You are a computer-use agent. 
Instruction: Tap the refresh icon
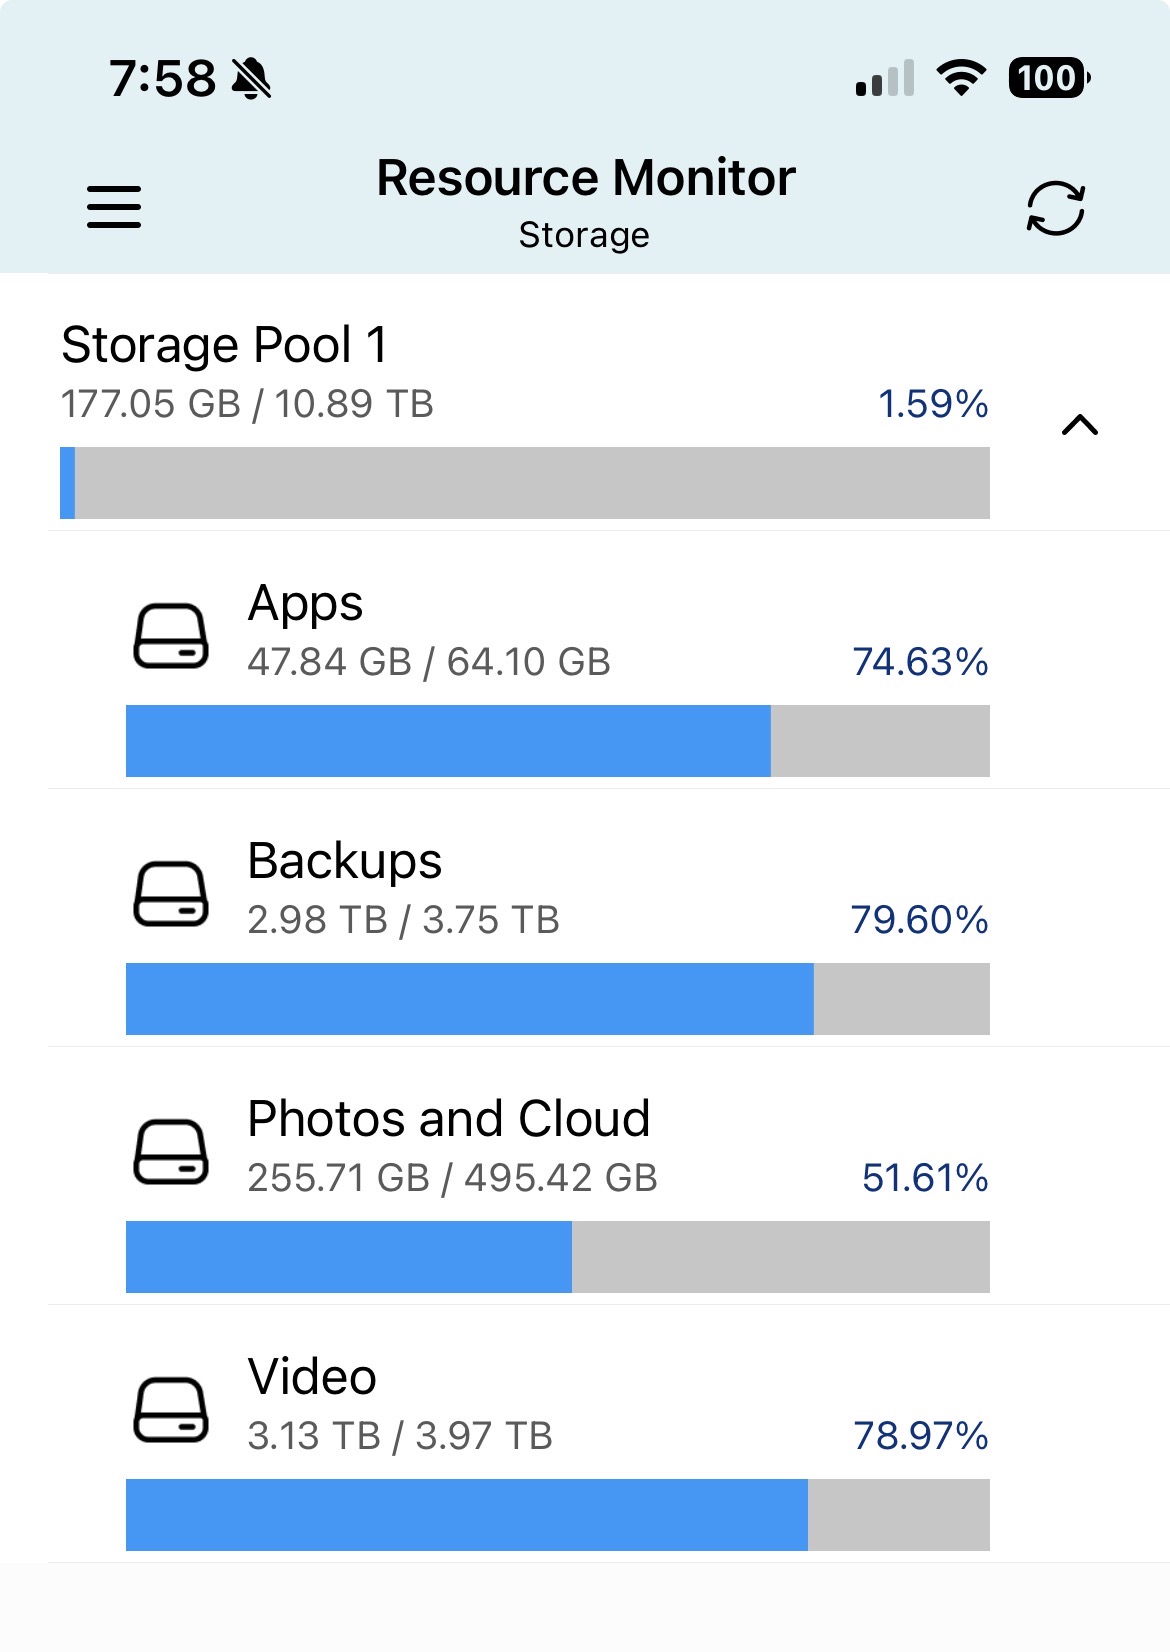click(x=1055, y=208)
